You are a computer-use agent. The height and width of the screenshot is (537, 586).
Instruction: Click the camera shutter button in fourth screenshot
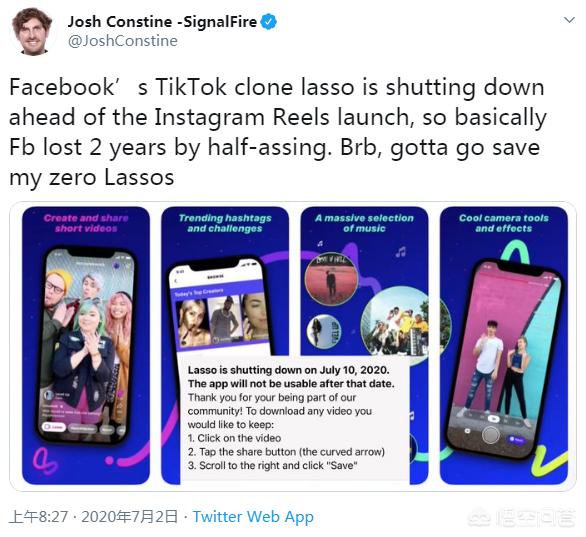[x=490, y=434]
